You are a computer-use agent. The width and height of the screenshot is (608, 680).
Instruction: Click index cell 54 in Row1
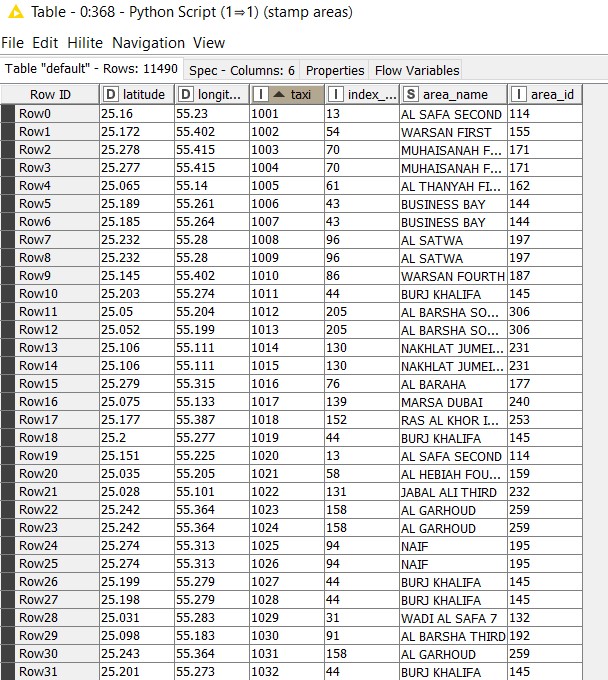(362, 131)
